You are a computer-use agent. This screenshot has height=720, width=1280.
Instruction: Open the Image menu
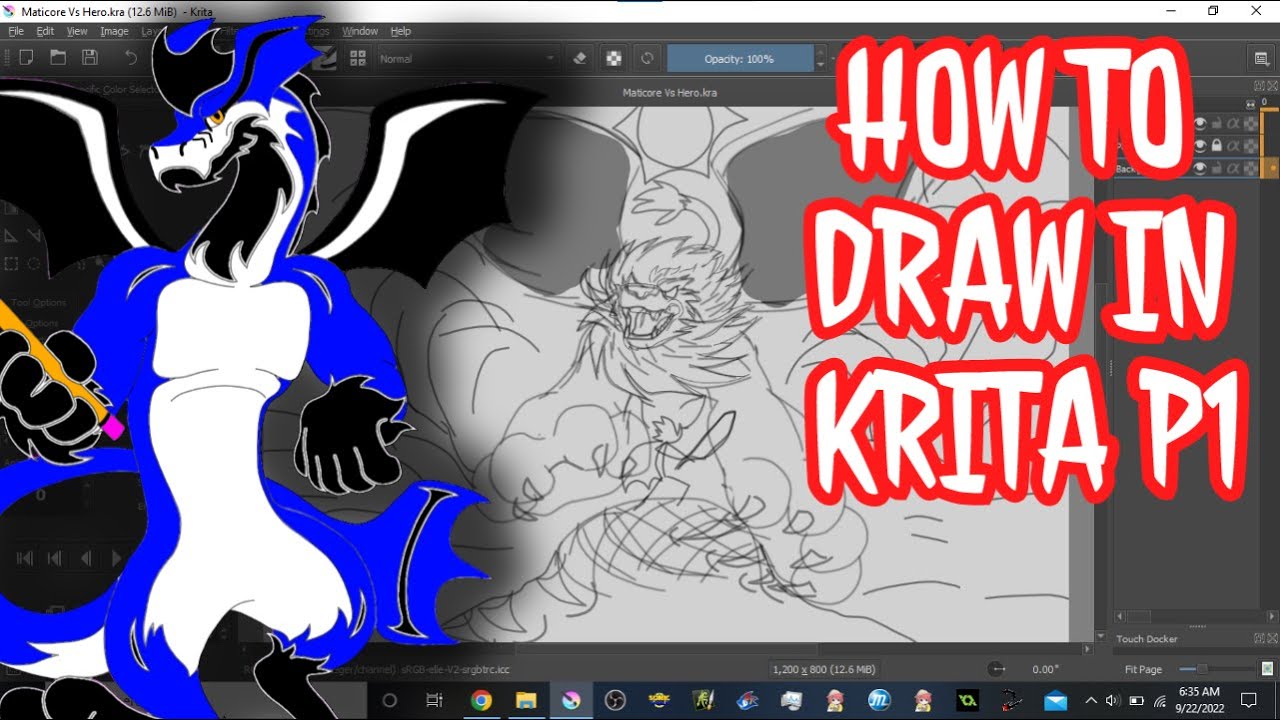(114, 31)
